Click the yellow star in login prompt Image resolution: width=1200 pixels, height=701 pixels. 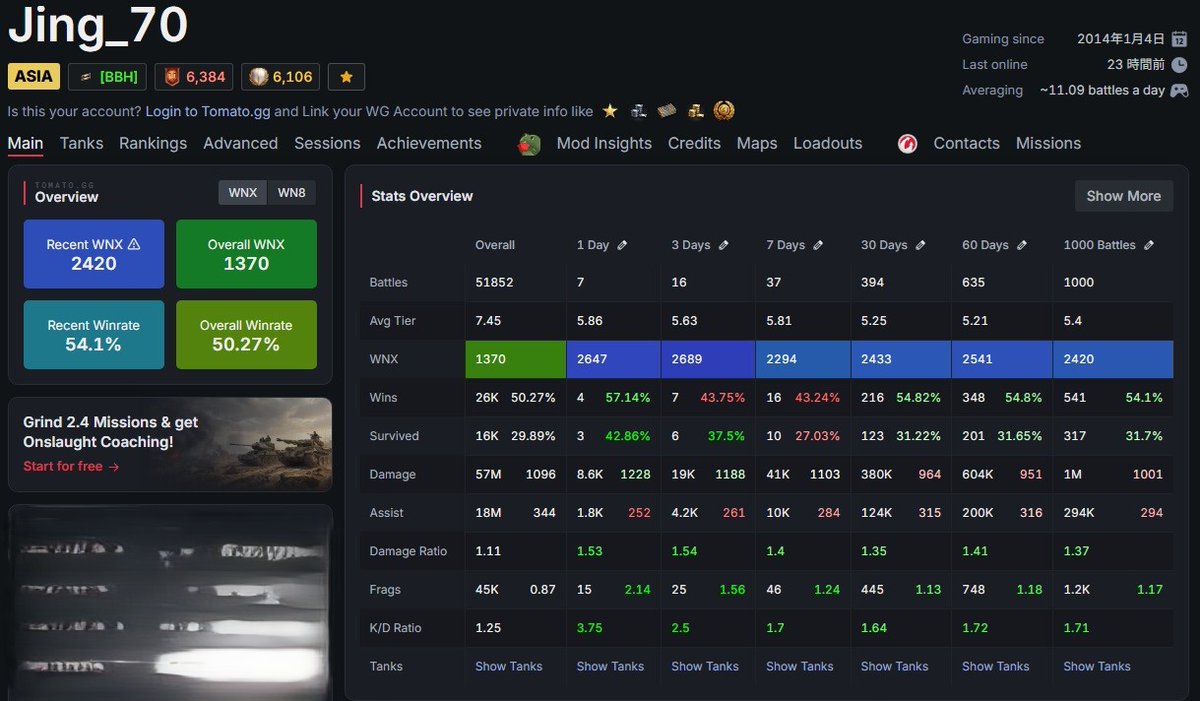tap(609, 111)
